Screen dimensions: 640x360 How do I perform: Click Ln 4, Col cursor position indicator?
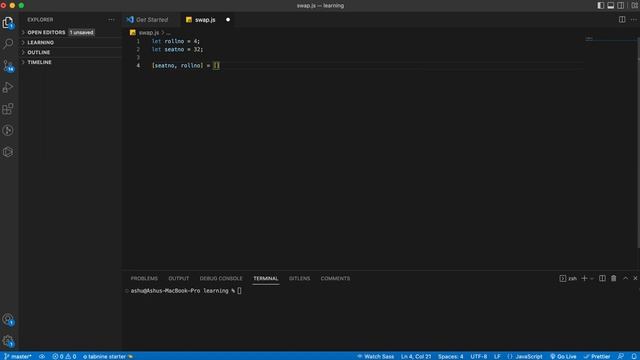(x=416, y=356)
